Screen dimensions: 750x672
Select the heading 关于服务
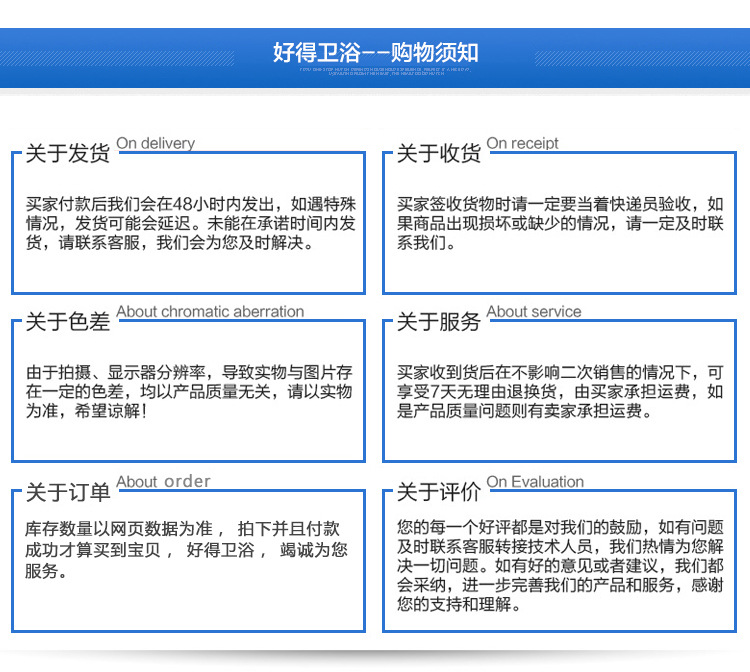(x=439, y=321)
